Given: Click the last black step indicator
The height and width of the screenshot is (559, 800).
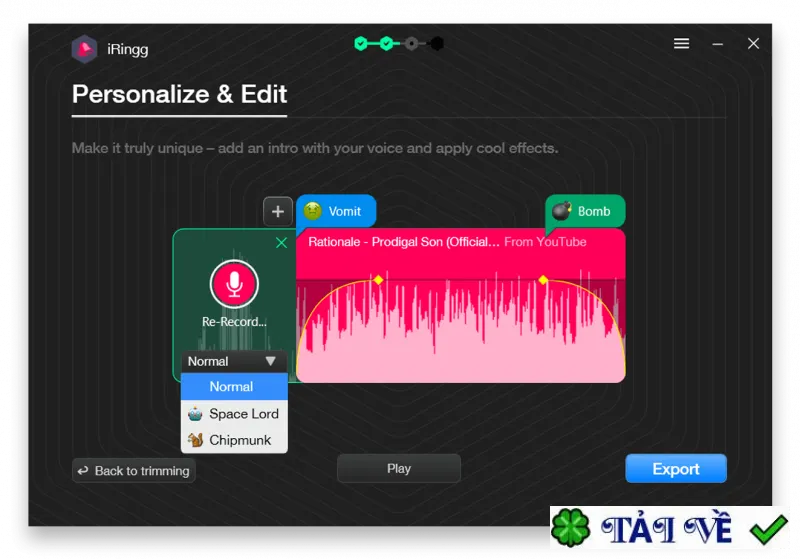Looking at the screenshot, I should point(437,43).
